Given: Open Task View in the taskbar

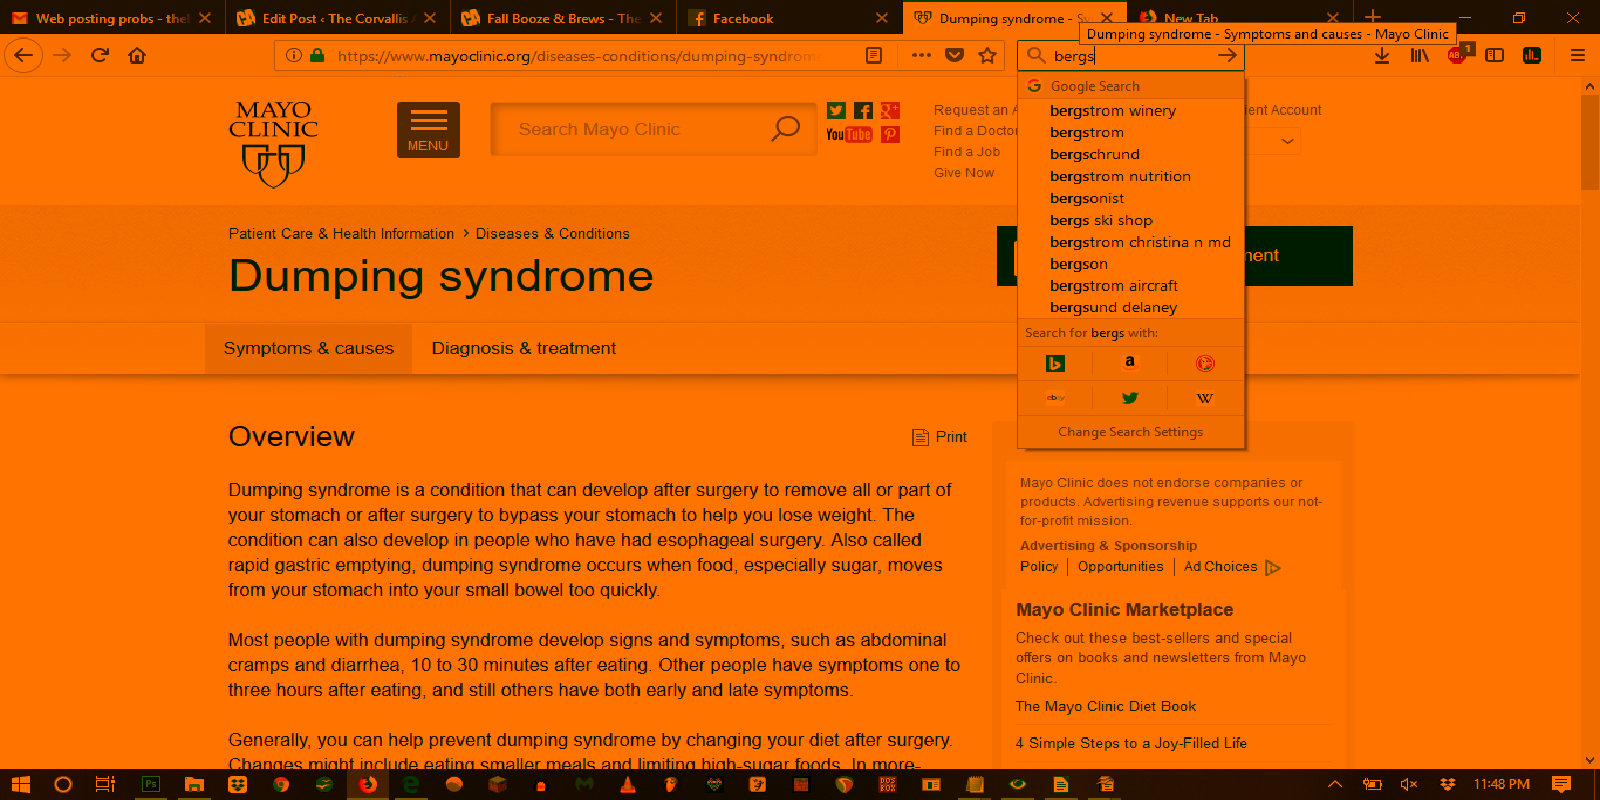Looking at the screenshot, I should click(105, 784).
